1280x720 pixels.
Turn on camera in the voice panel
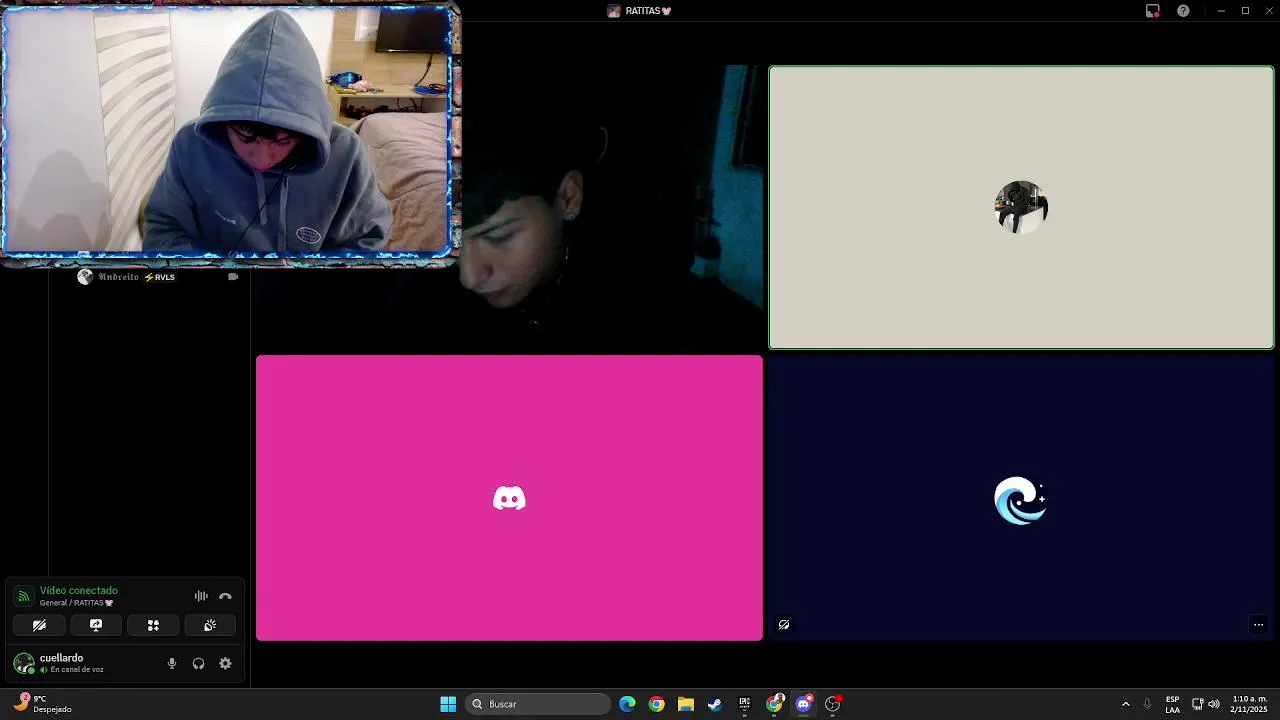pos(39,625)
